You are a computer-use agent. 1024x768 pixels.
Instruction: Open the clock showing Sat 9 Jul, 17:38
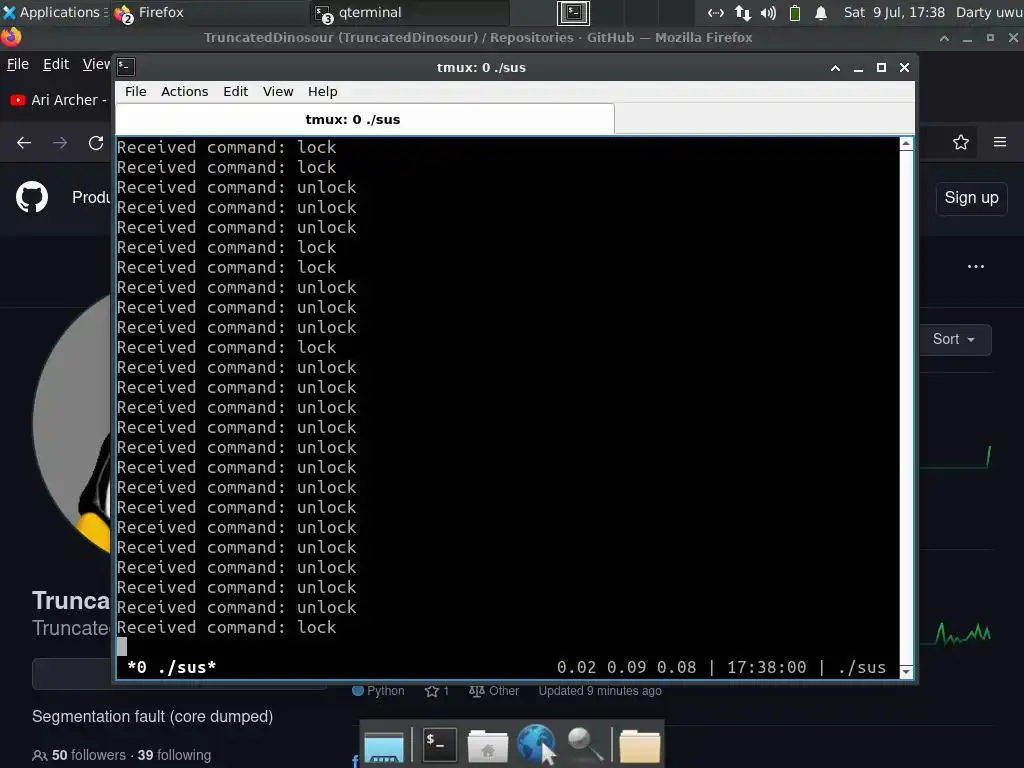point(894,12)
